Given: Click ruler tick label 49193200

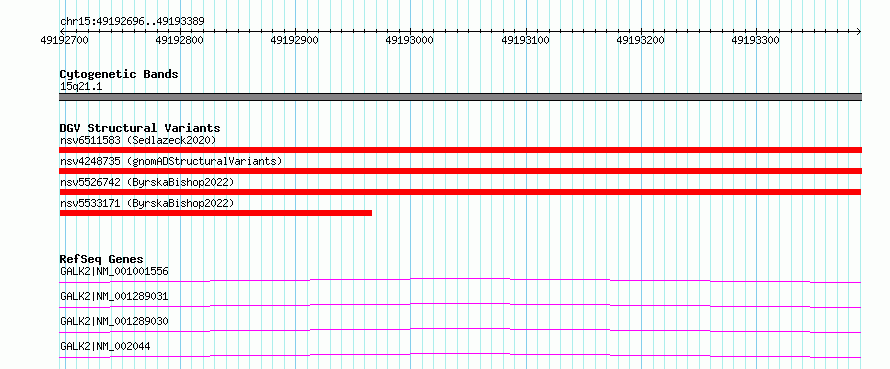Looking at the screenshot, I should coord(640,40).
